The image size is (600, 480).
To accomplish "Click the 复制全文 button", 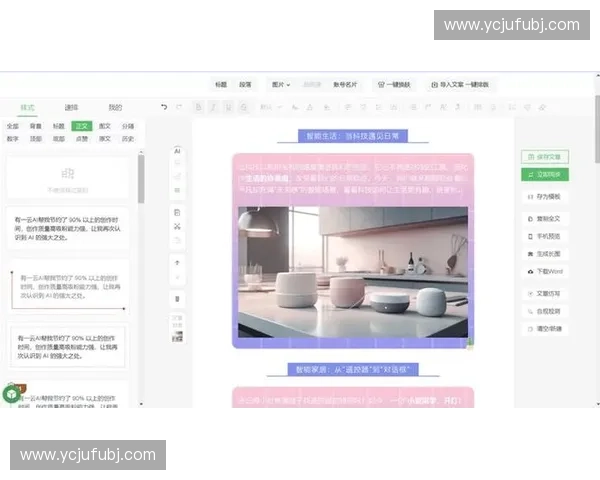I will pyautogui.click(x=545, y=219).
